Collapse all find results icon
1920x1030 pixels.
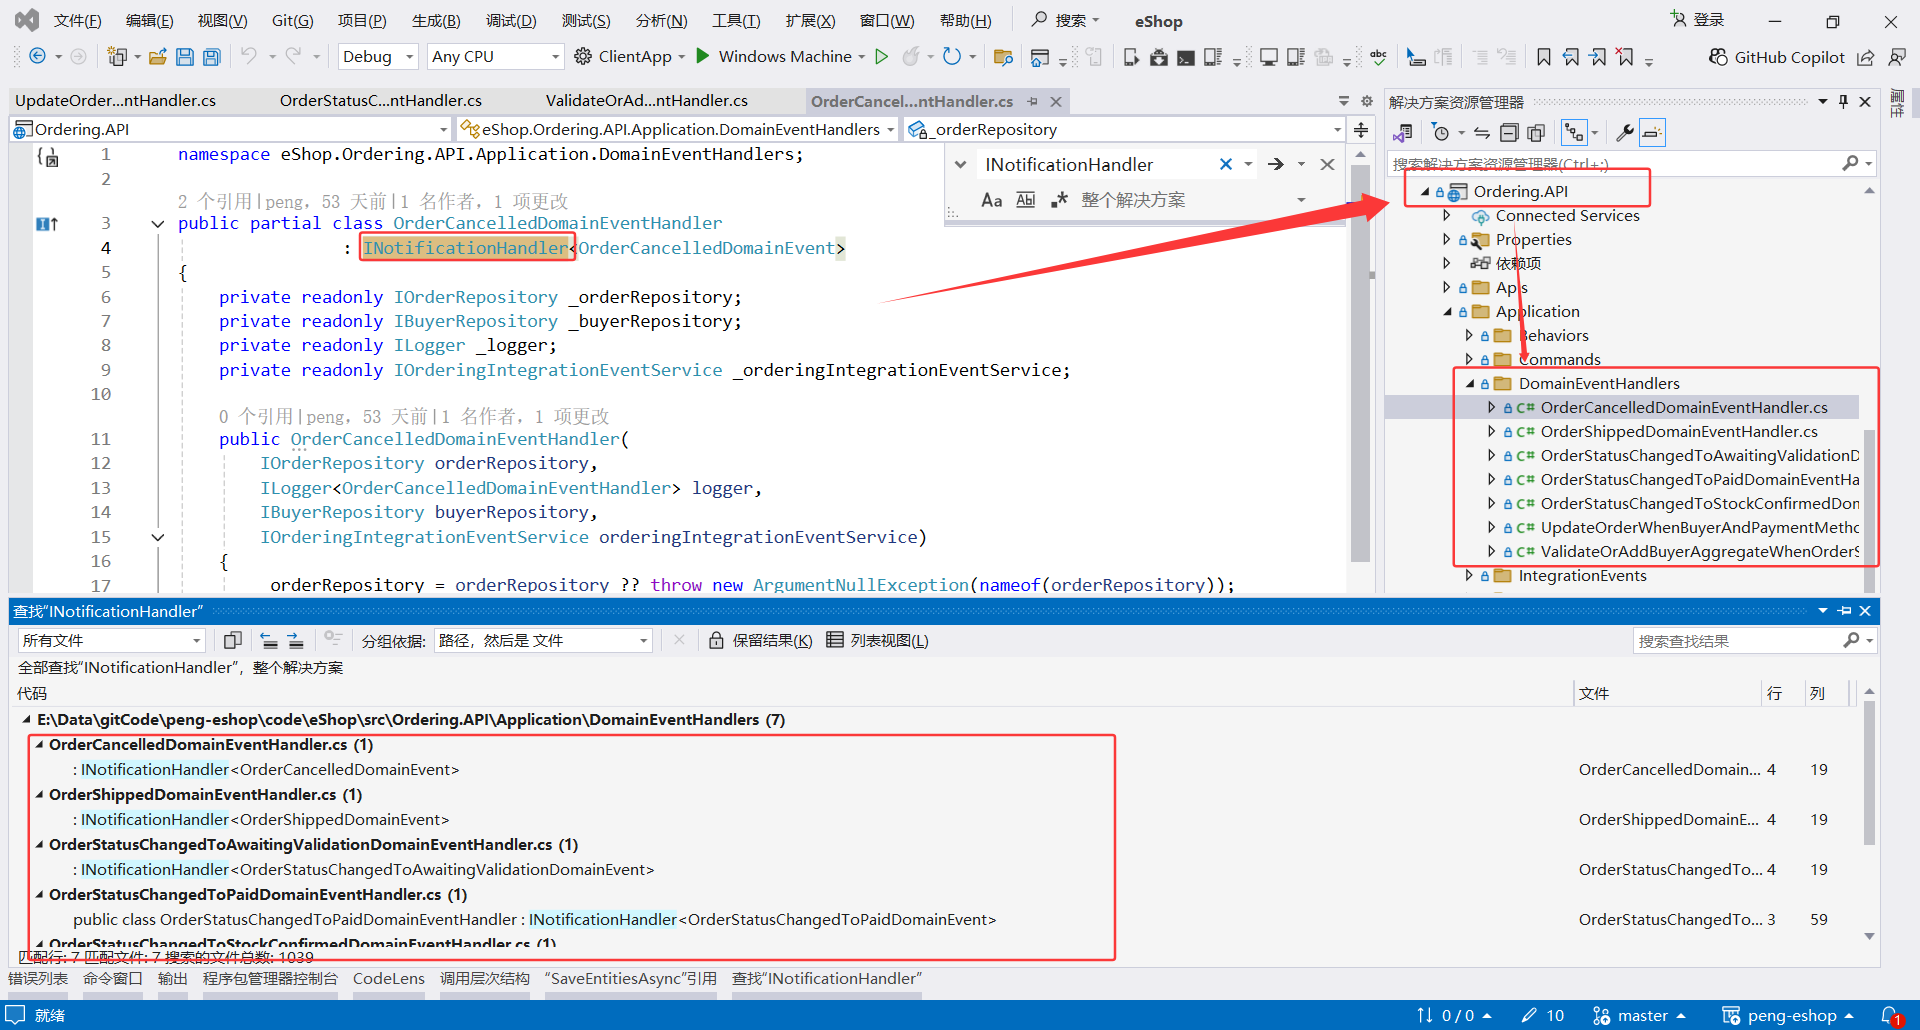[269, 641]
